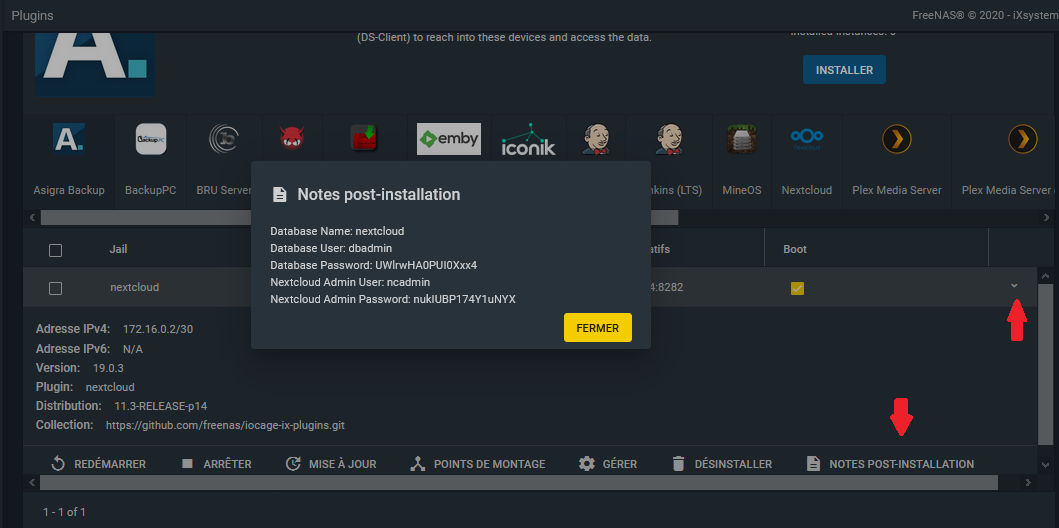The image size is (1059, 528).
Task: Open Points de Montage for the jail
Action: [478, 464]
